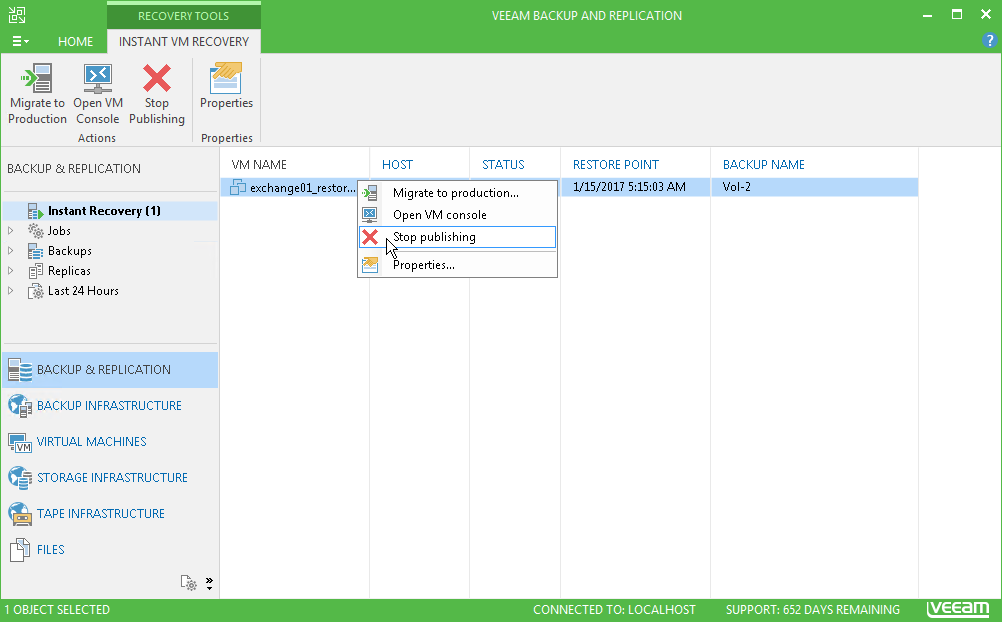Click the help question mark icon
Screen dimensions: 1002x622
tap(989, 41)
